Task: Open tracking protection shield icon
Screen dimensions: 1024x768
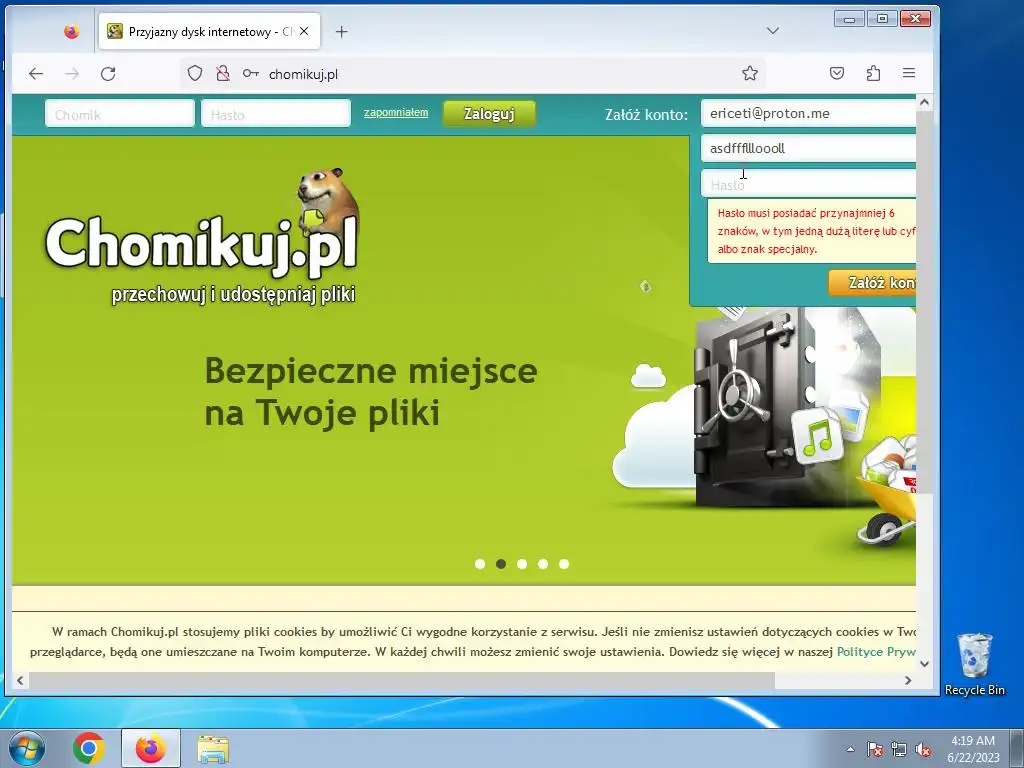Action: click(195, 73)
